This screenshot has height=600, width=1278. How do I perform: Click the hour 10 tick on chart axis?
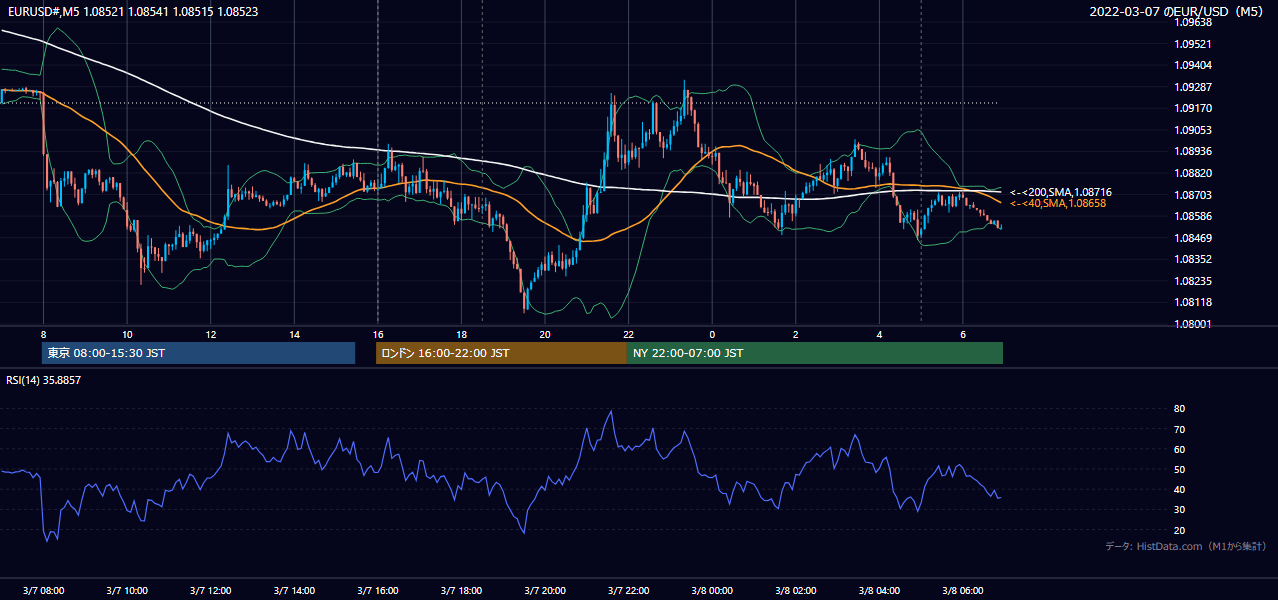click(127, 334)
